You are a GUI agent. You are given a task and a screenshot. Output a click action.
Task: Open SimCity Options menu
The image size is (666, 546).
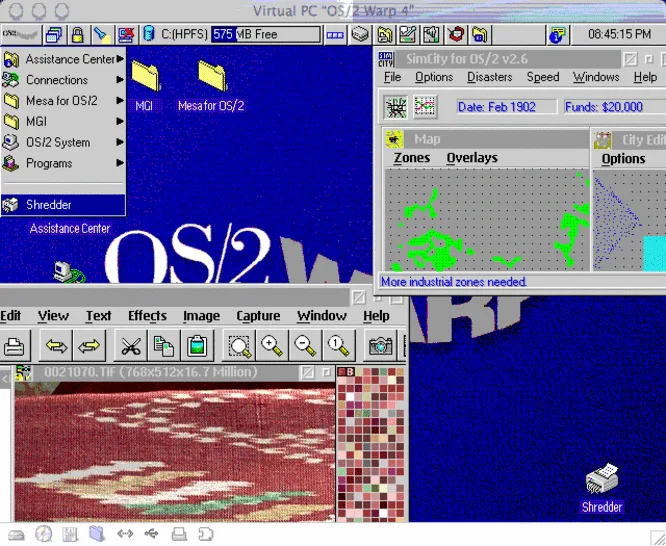(x=434, y=77)
